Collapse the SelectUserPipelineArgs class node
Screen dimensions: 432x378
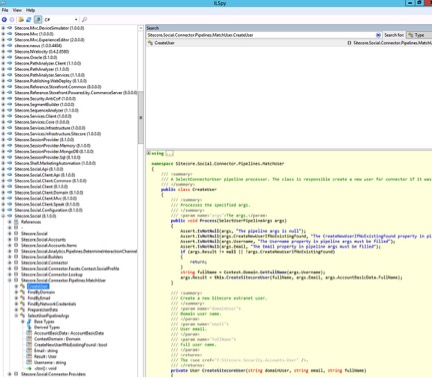point(16,315)
